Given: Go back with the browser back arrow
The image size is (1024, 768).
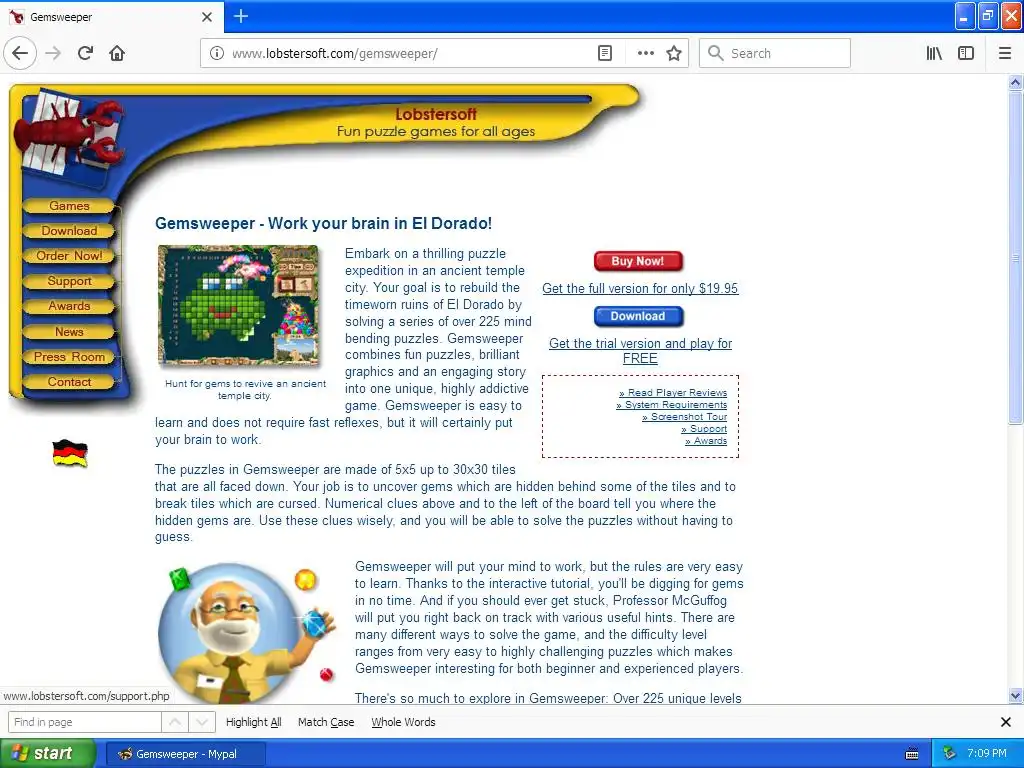Looking at the screenshot, I should [20, 53].
